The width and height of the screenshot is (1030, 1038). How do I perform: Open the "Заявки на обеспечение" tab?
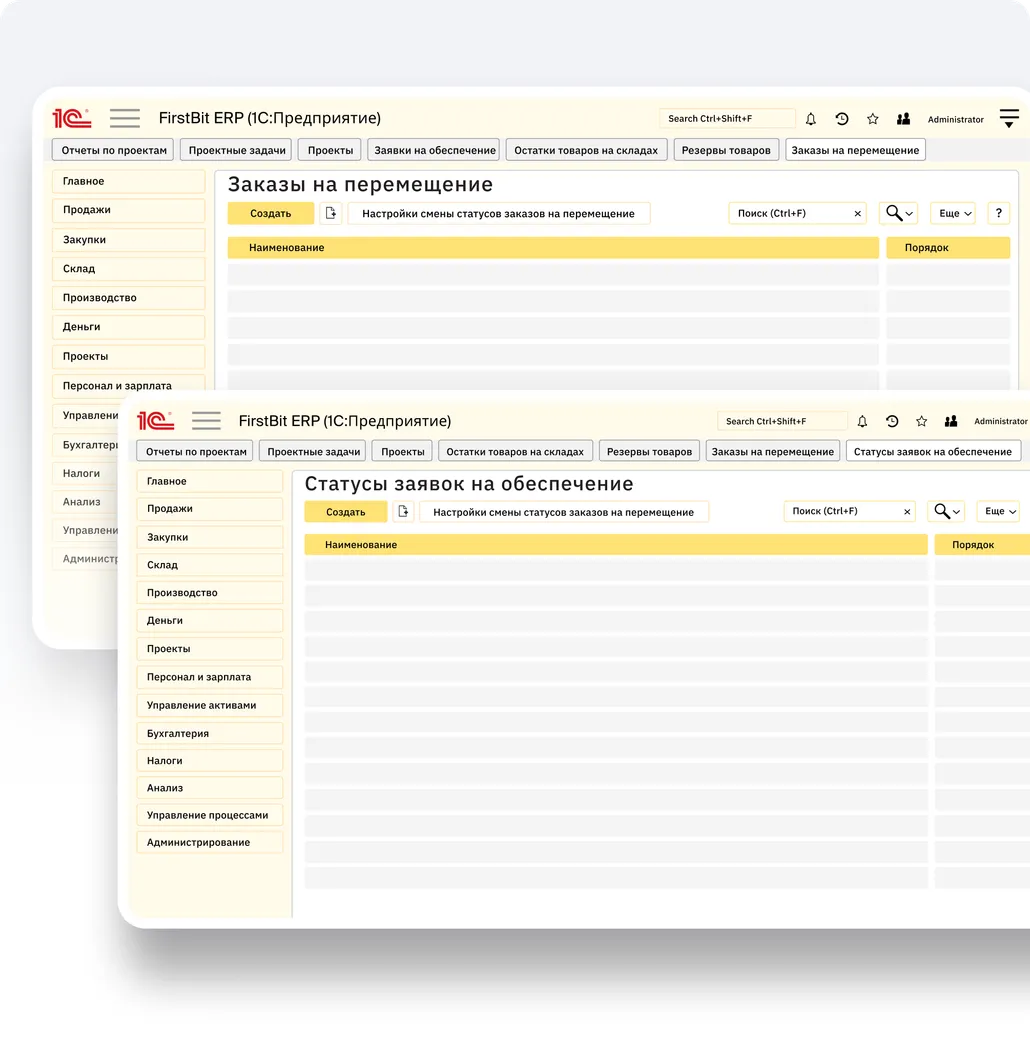click(x=435, y=150)
